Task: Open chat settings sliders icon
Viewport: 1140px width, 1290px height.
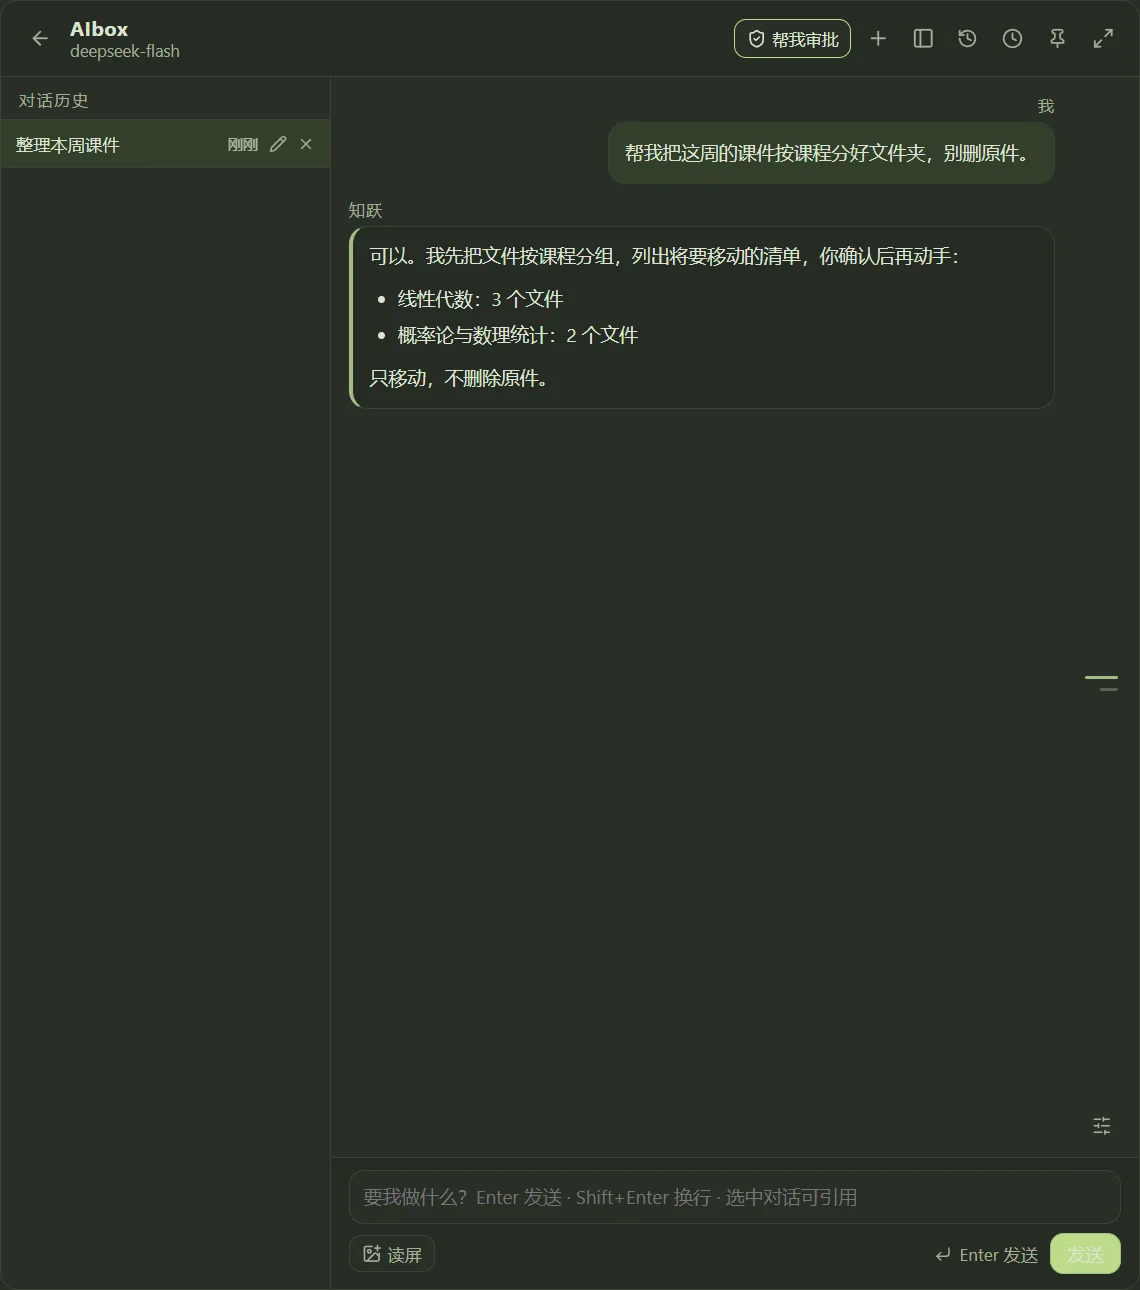Action: 1102,1126
